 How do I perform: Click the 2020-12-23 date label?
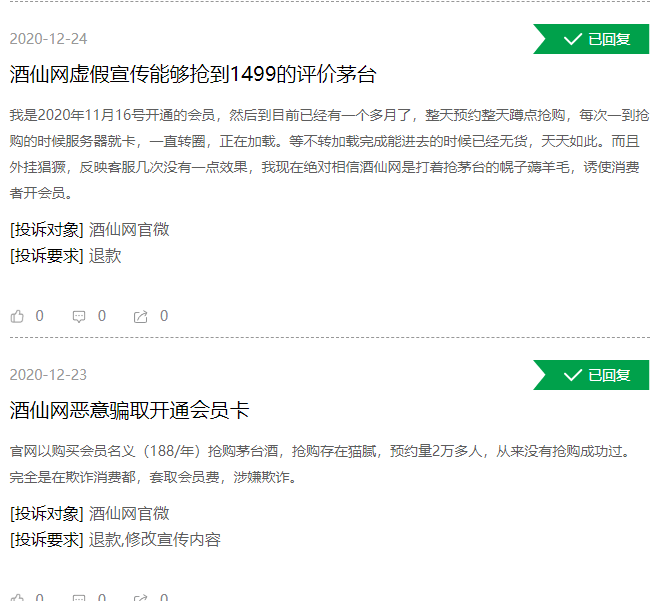click(48, 375)
